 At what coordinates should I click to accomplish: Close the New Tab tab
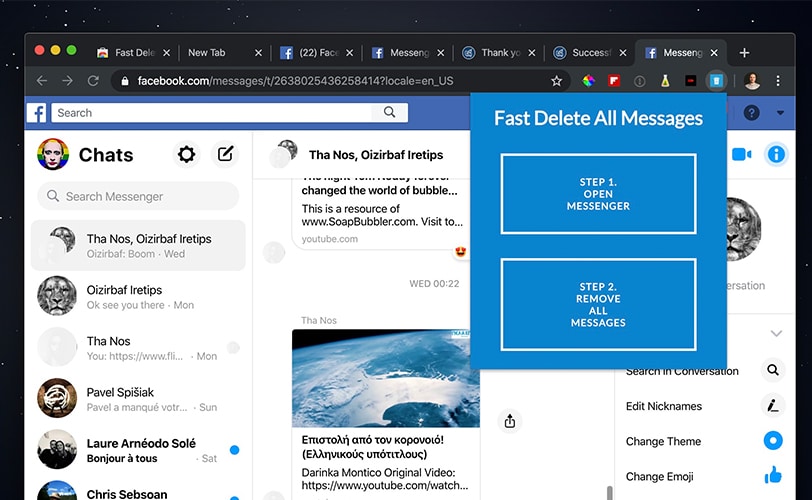point(258,53)
